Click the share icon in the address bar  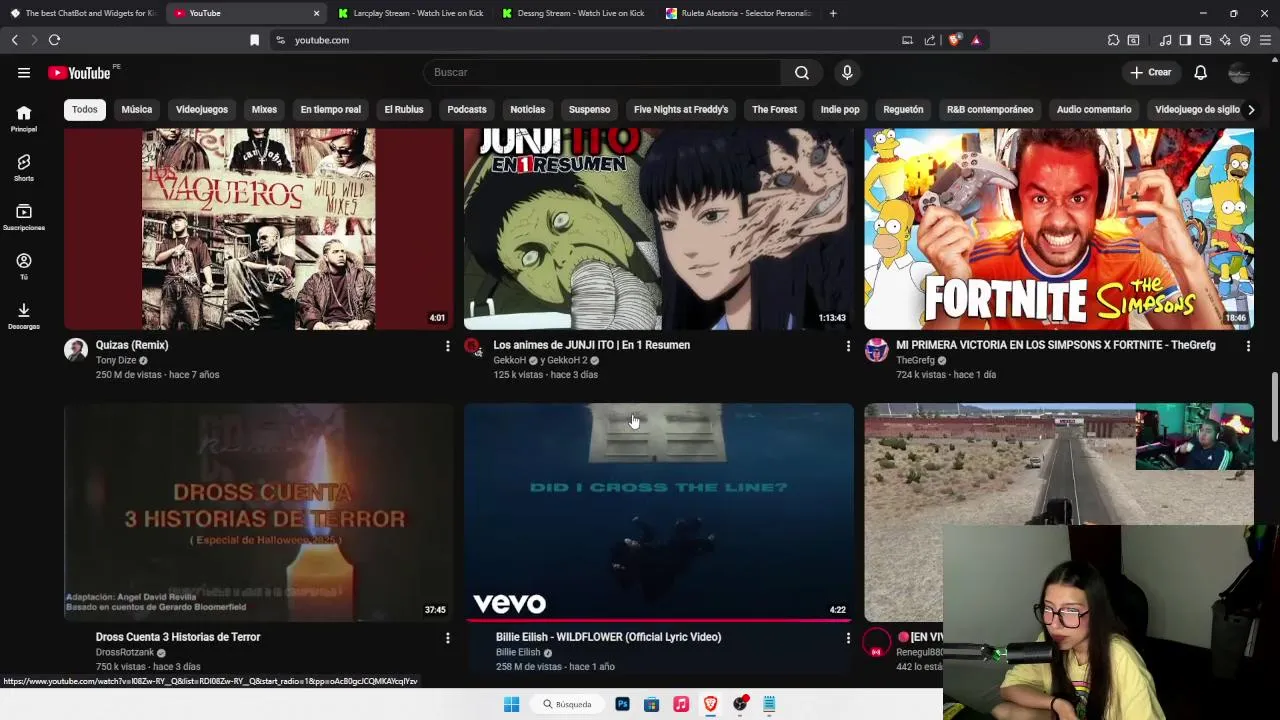[929, 40]
